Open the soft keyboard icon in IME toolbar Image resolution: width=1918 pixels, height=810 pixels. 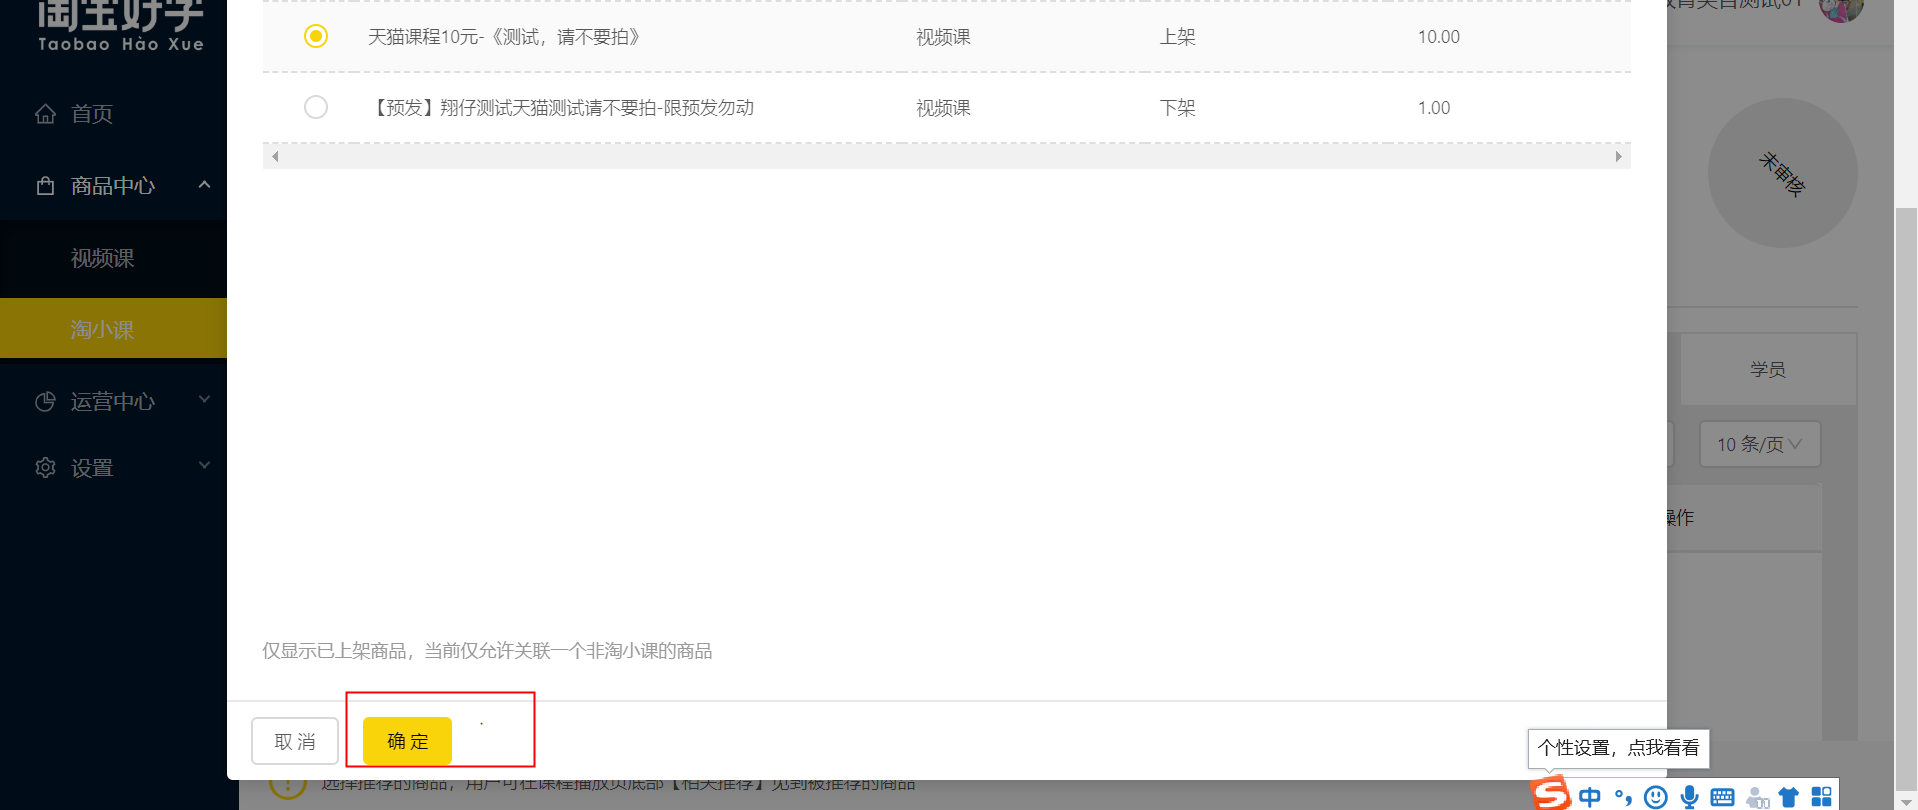[1722, 797]
